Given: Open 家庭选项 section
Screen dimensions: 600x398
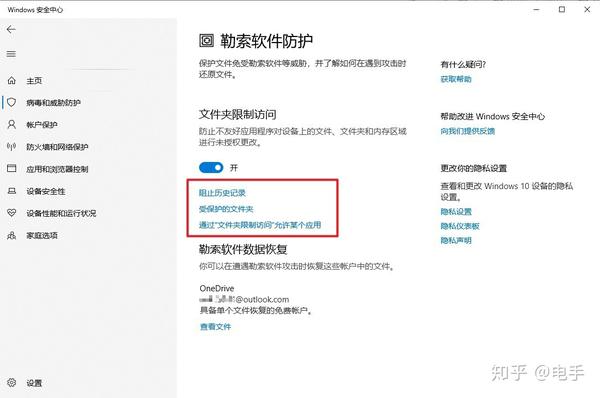Looking at the screenshot, I should (42, 235).
